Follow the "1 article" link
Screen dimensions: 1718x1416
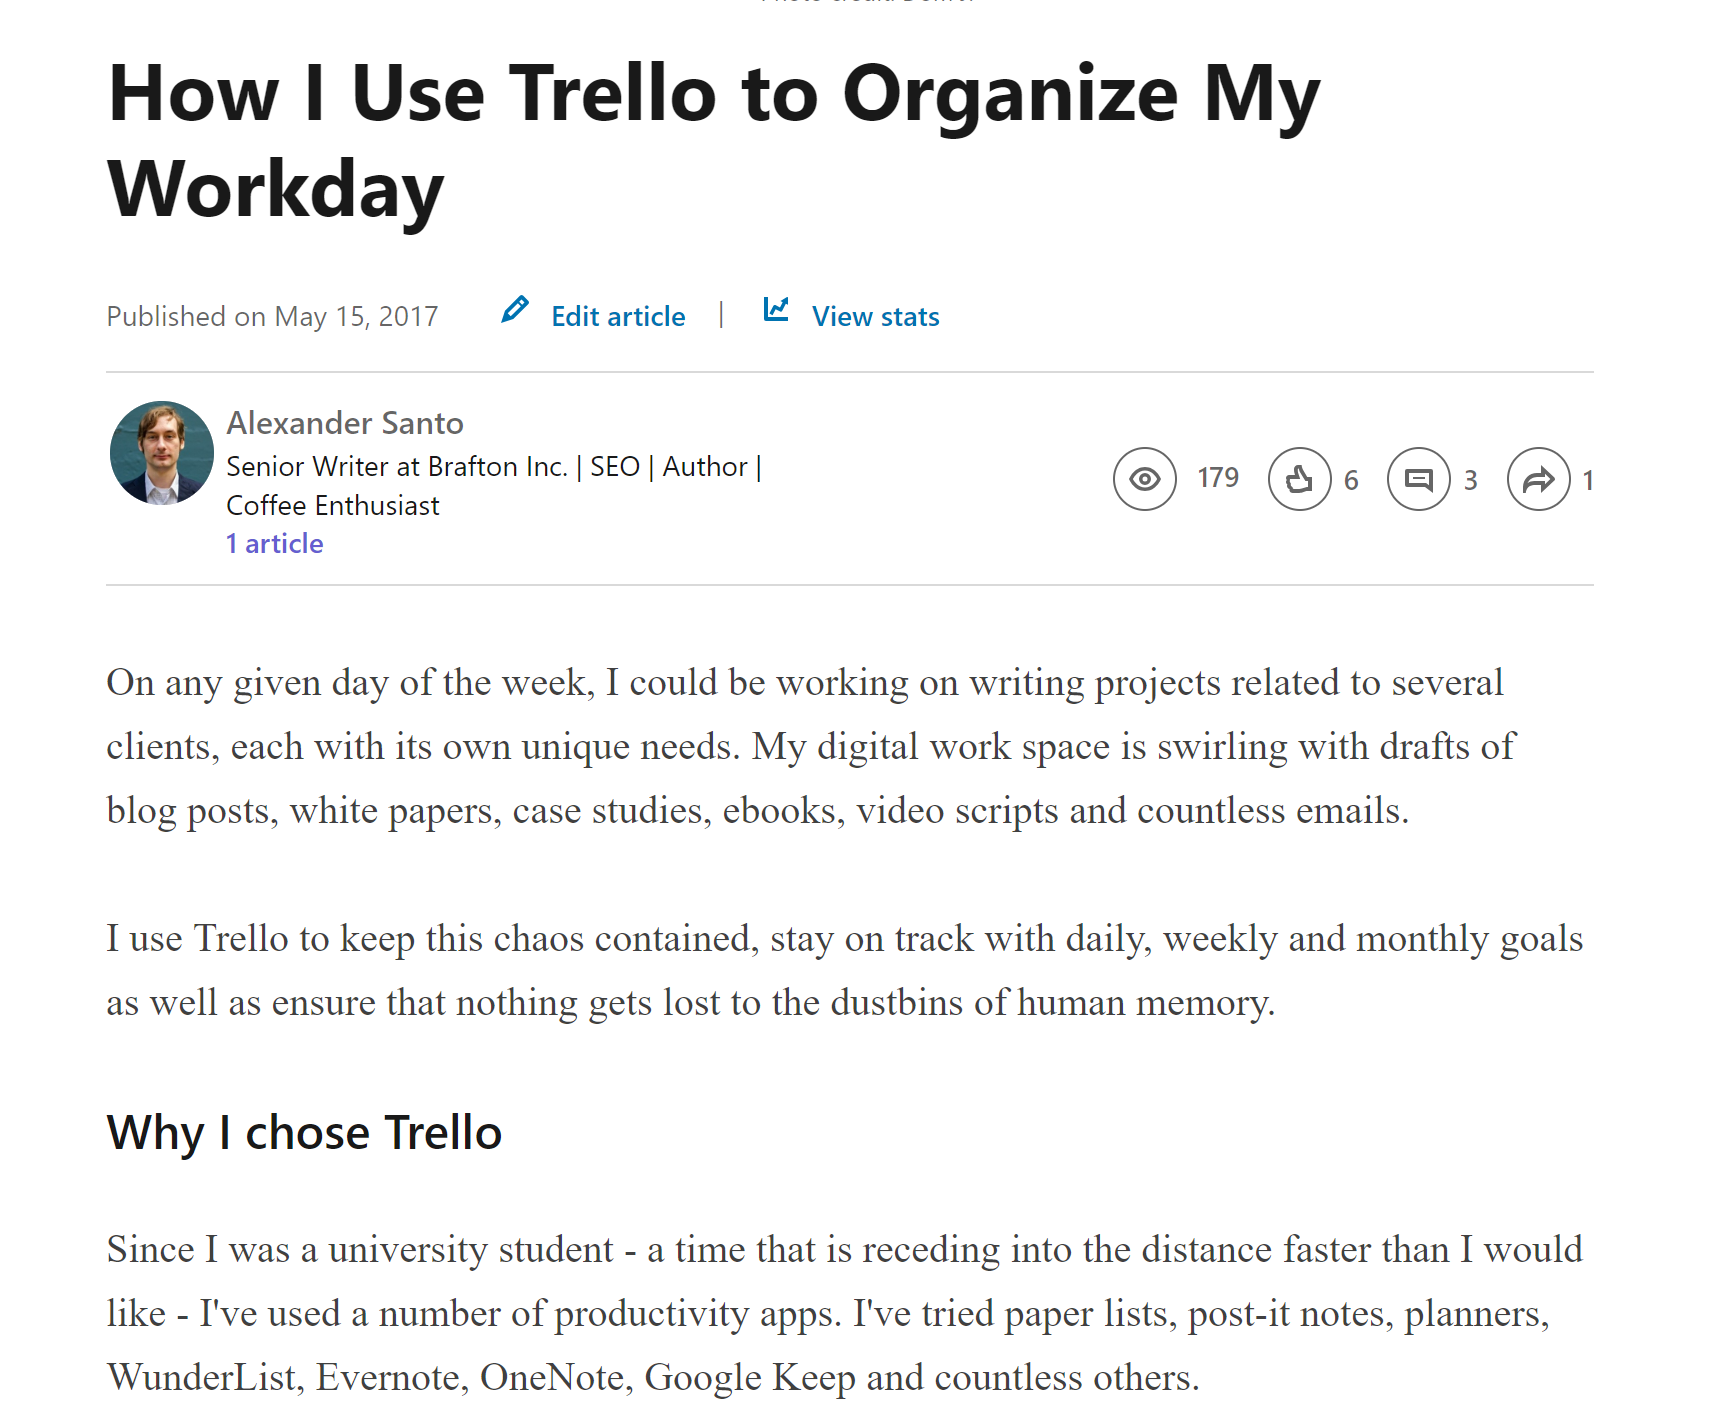(x=275, y=544)
